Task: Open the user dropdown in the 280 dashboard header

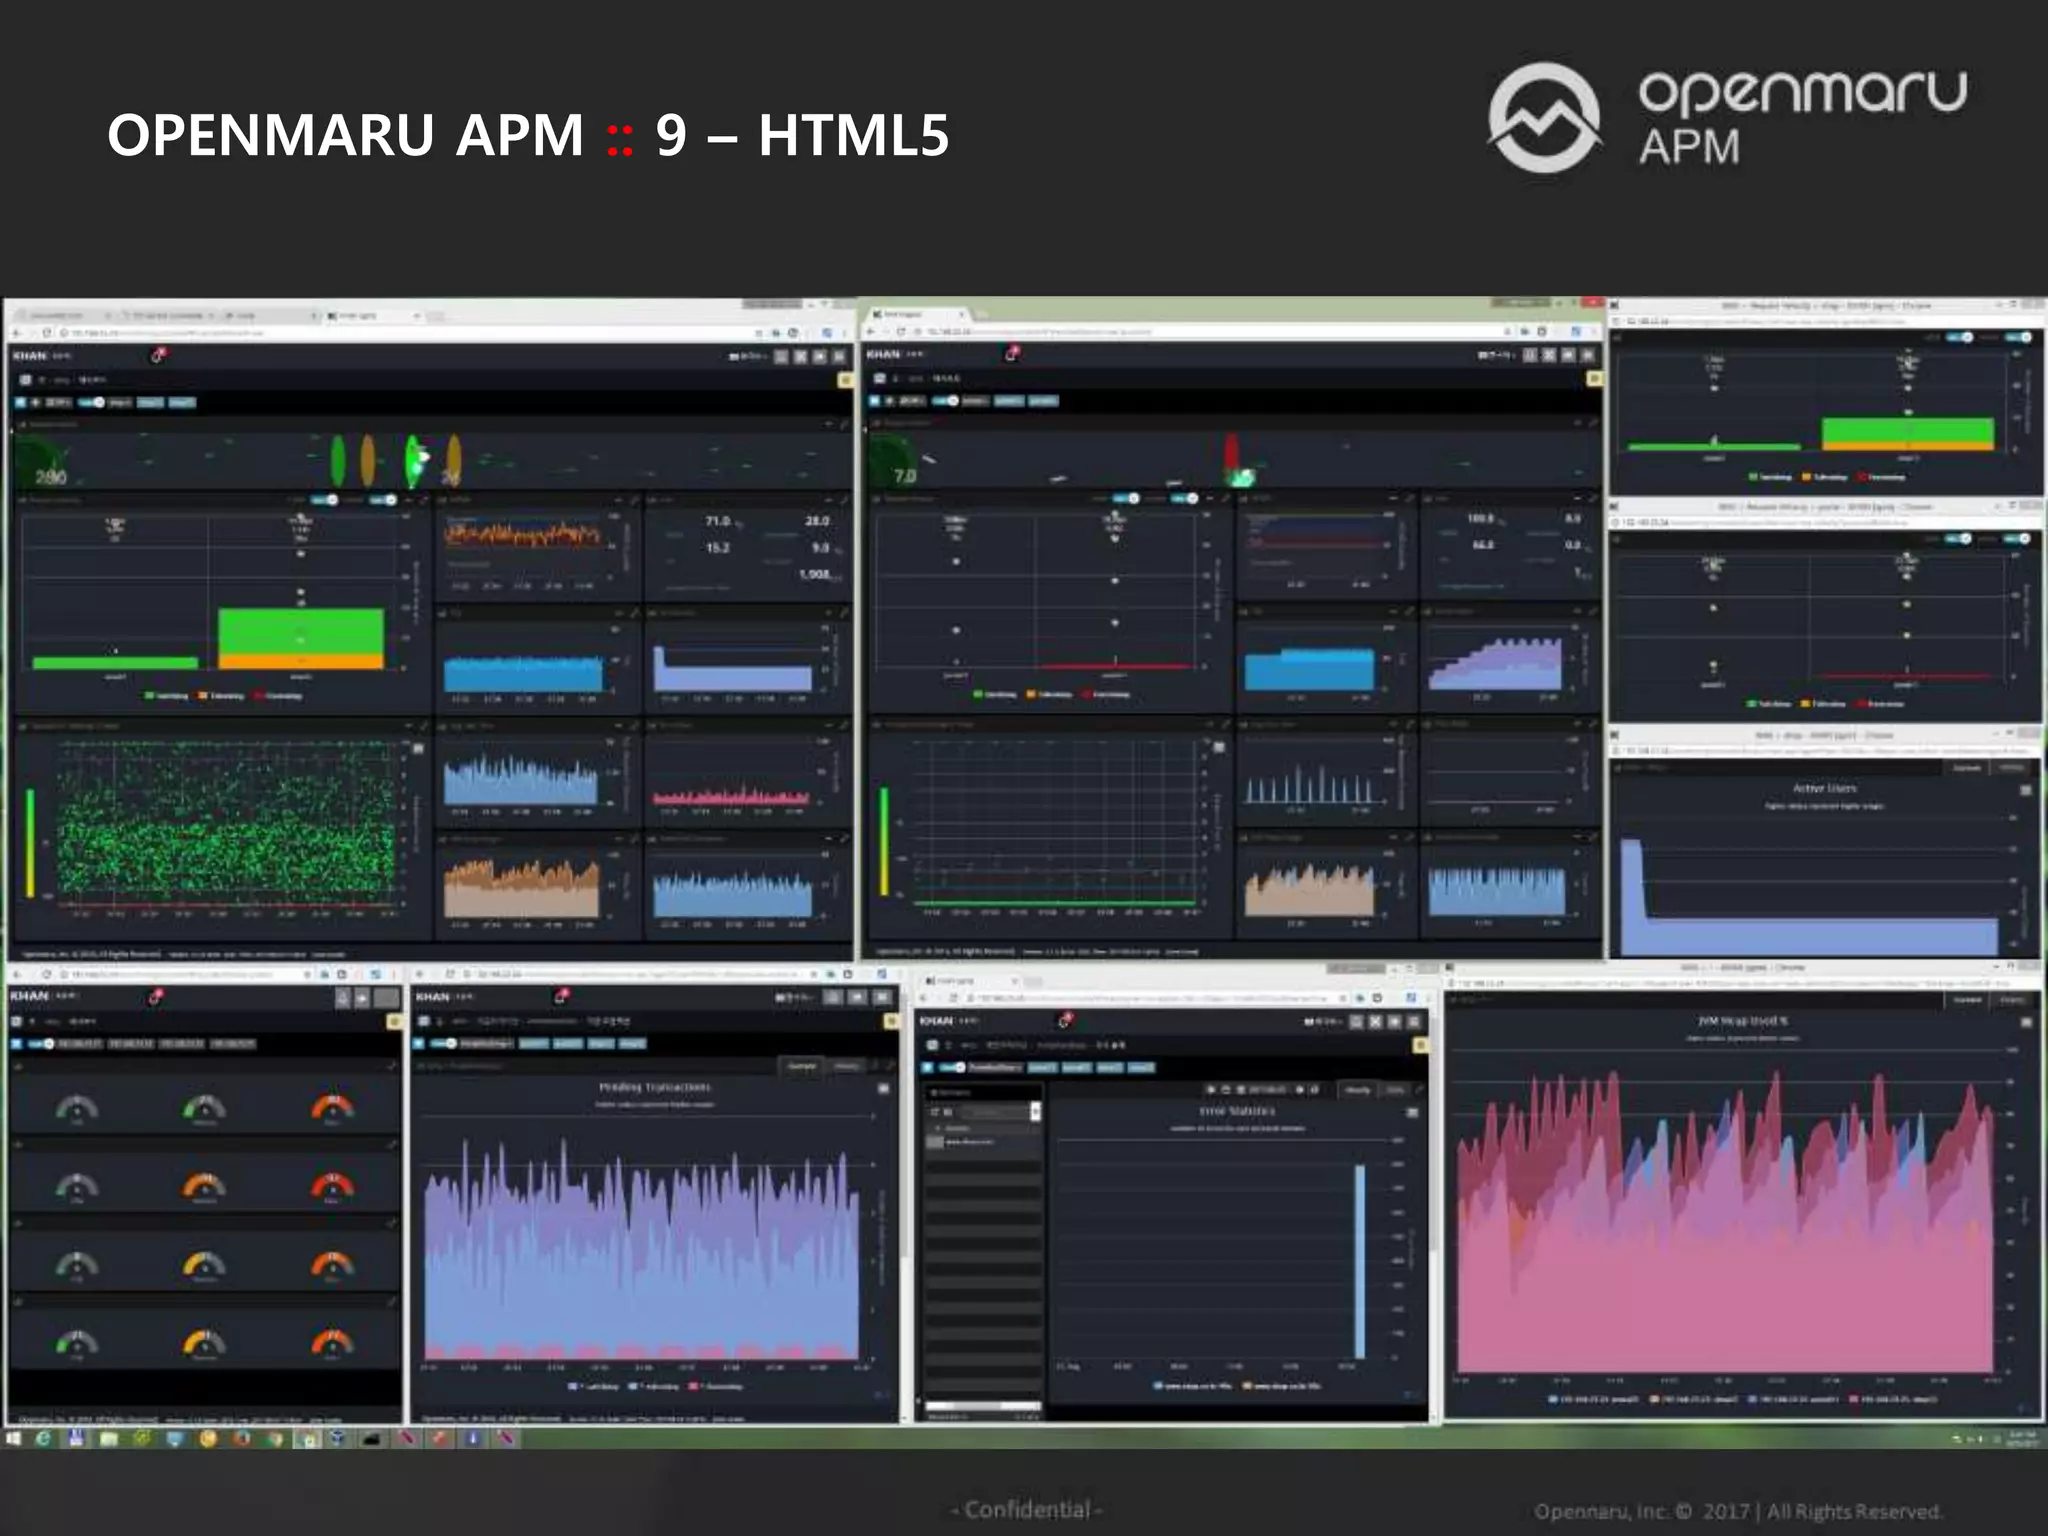Action: [x=748, y=356]
